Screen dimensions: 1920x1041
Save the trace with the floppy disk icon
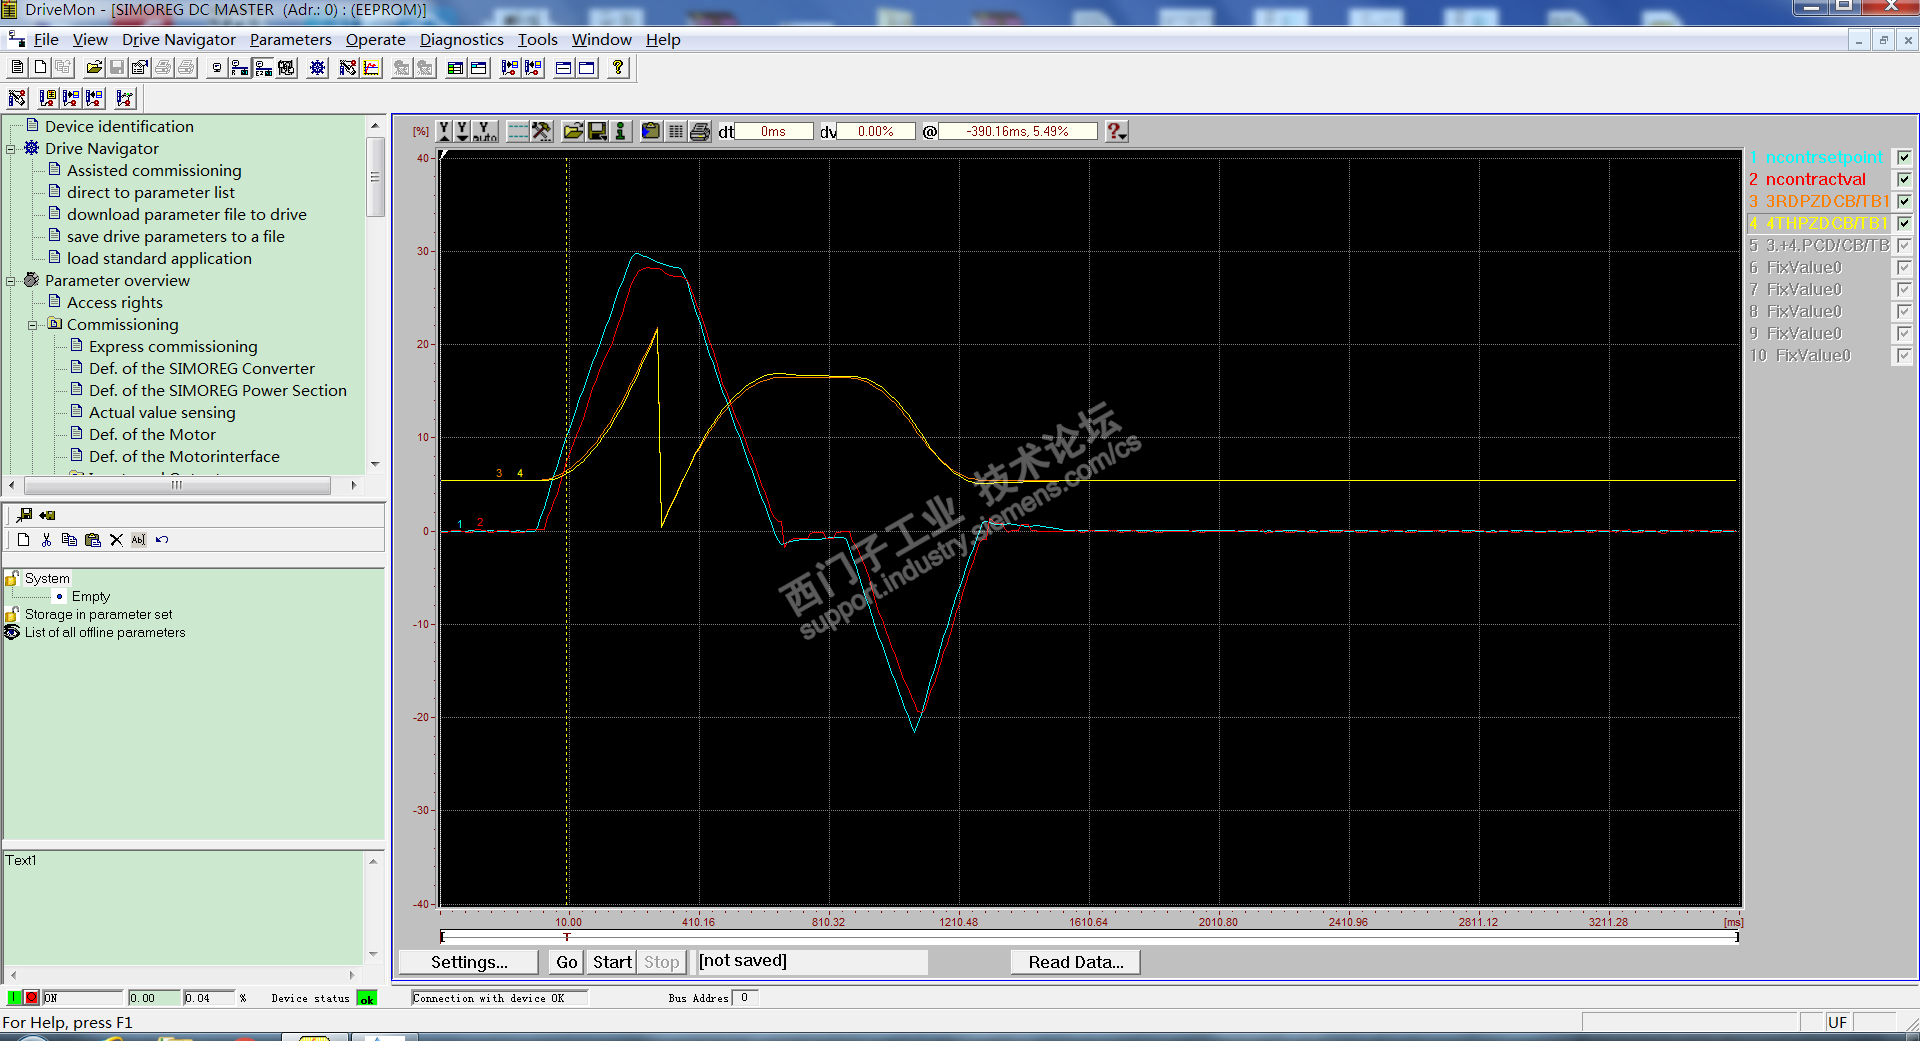[597, 131]
